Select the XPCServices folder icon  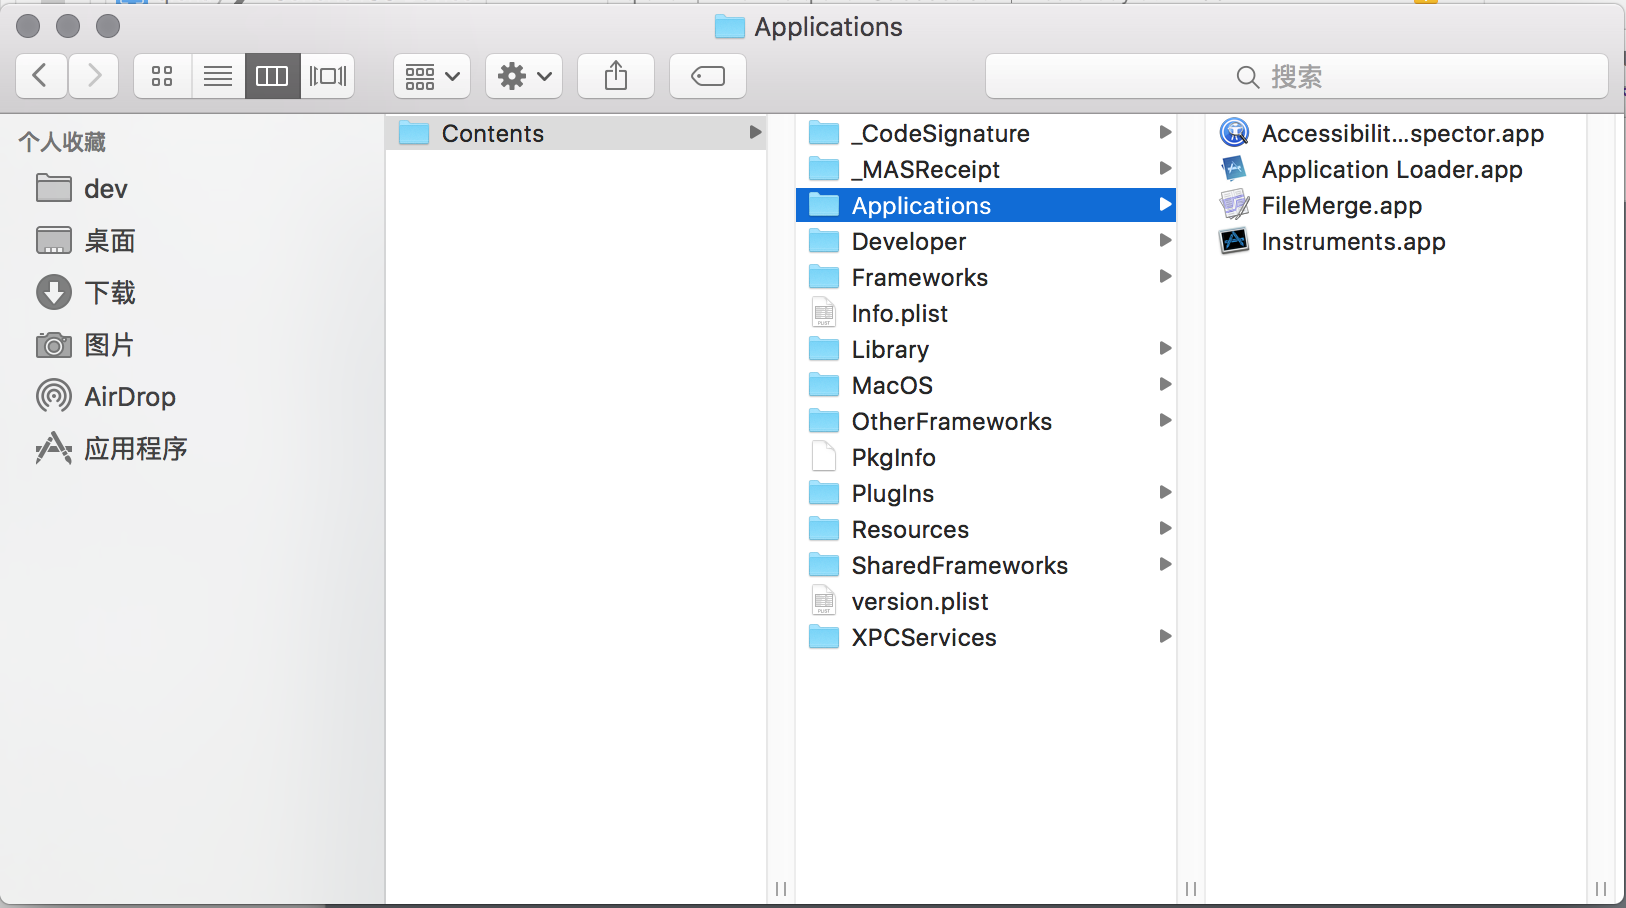click(x=824, y=637)
